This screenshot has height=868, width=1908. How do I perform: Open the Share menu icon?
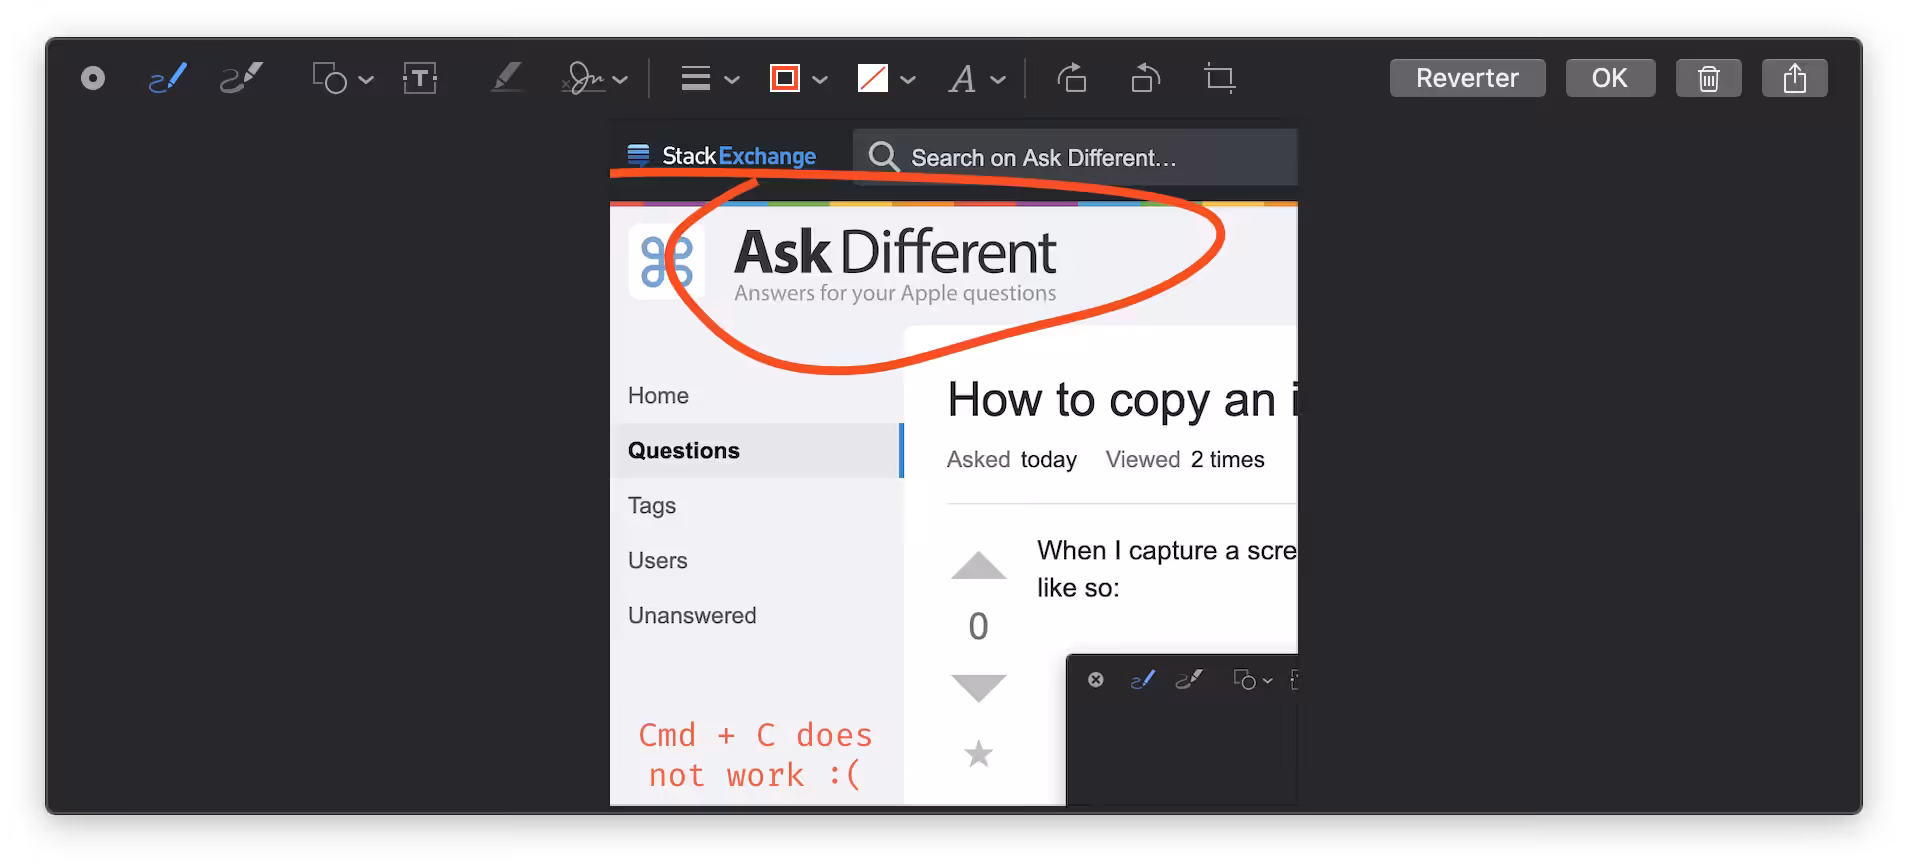[1795, 78]
